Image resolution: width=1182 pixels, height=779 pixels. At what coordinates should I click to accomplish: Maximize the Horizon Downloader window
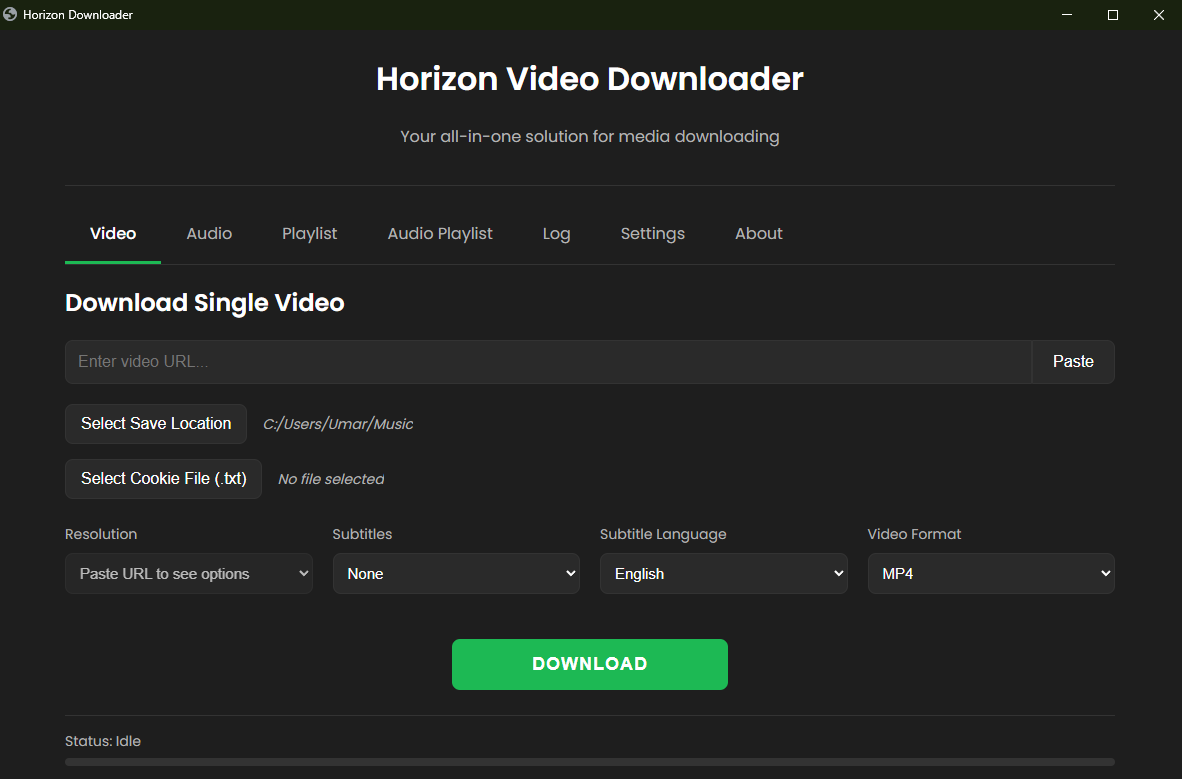click(x=1113, y=15)
